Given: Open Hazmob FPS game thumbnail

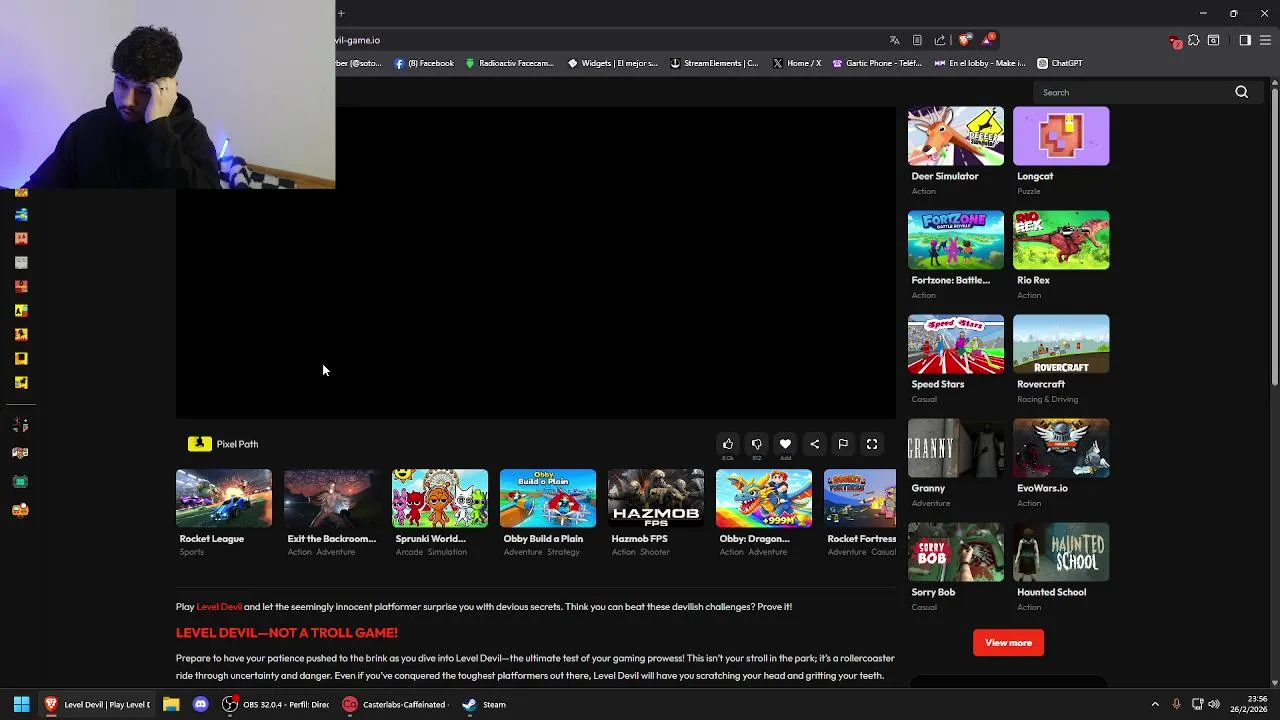Looking at the screenshot, I should coord(655,498).
